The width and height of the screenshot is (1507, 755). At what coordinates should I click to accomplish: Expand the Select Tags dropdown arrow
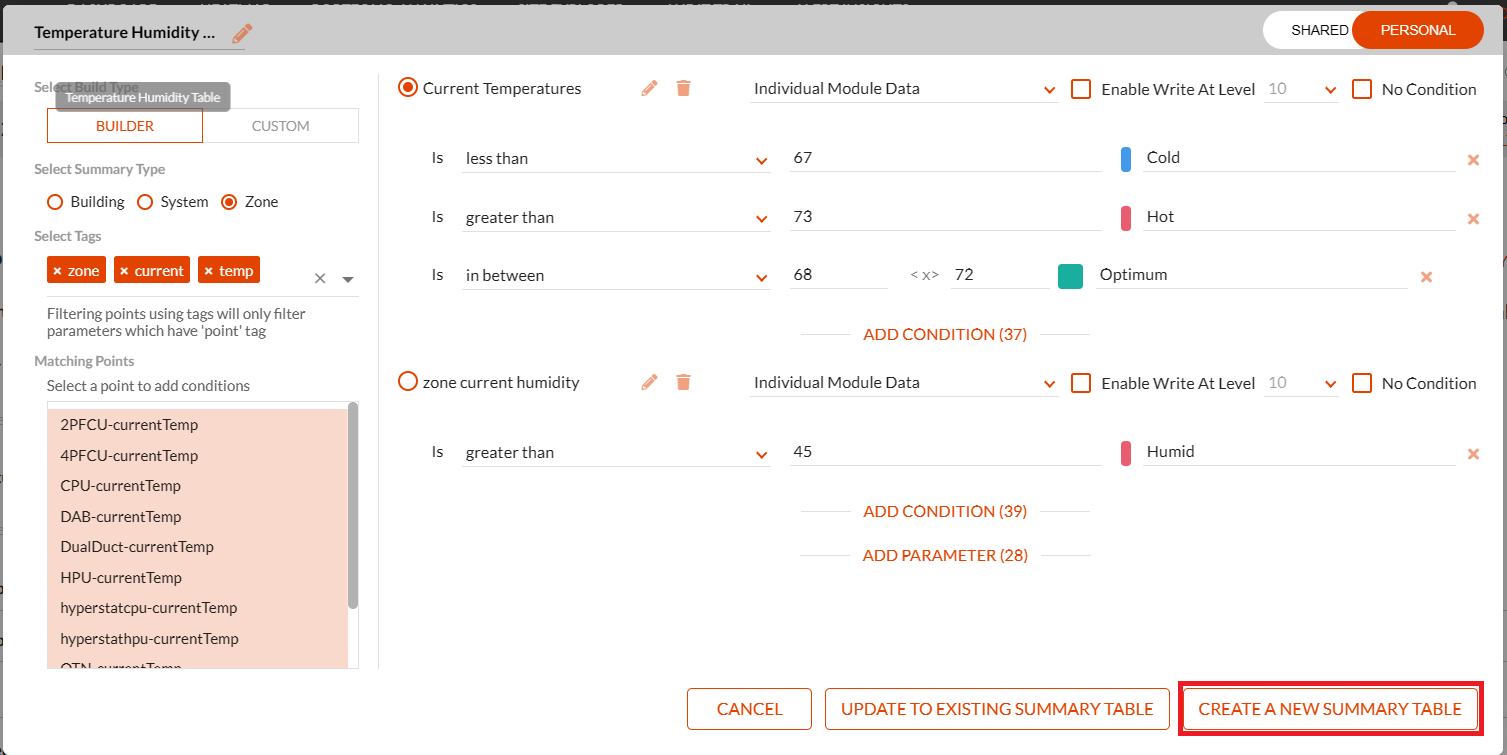pyautogui.click(x=348, y=279)
